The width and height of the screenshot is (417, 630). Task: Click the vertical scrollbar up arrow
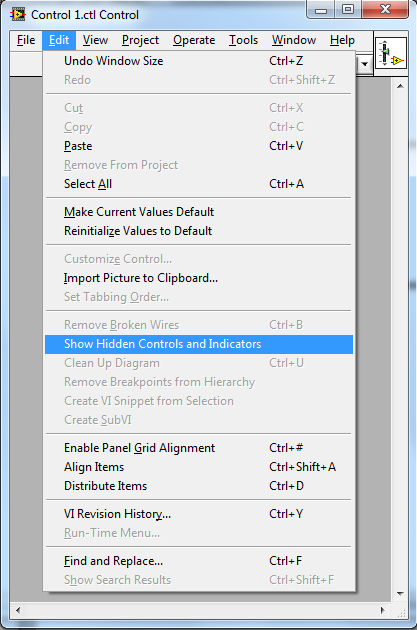[400, 86]
